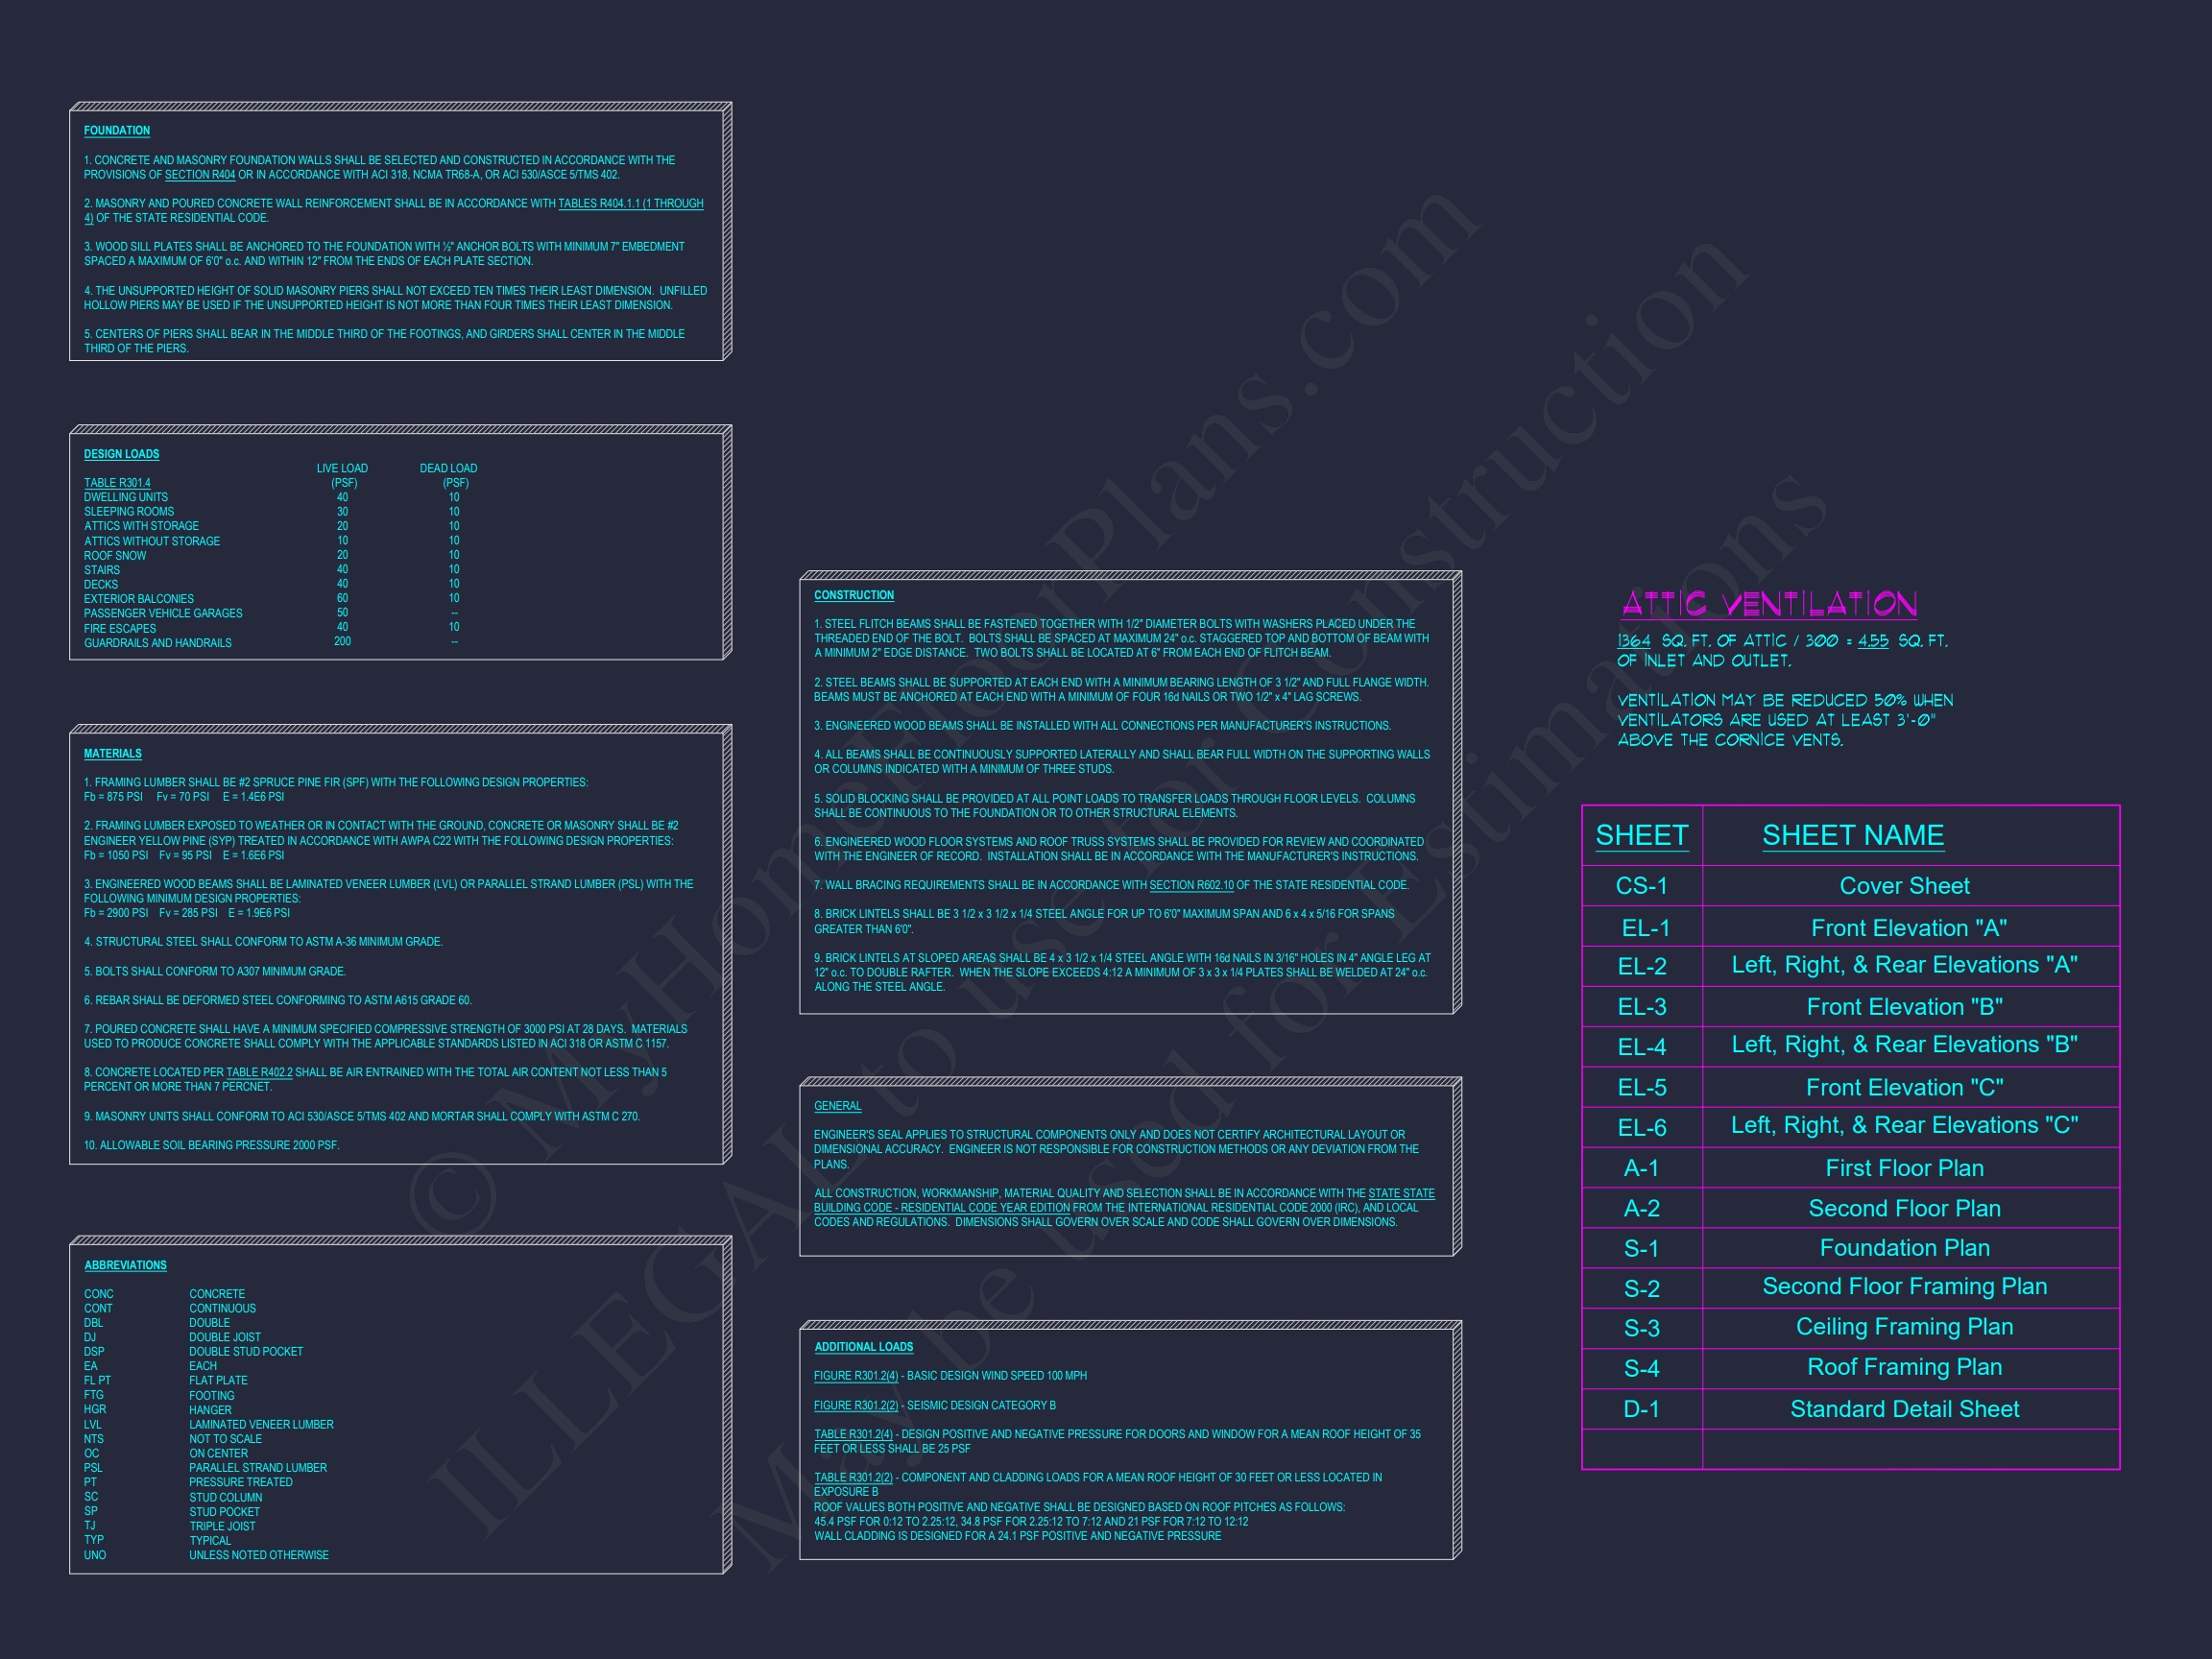The width and height of the screenshot is (2212, 1659).
Task: Click construction note 3 engineered wood beams
Action: [1102, 726]
